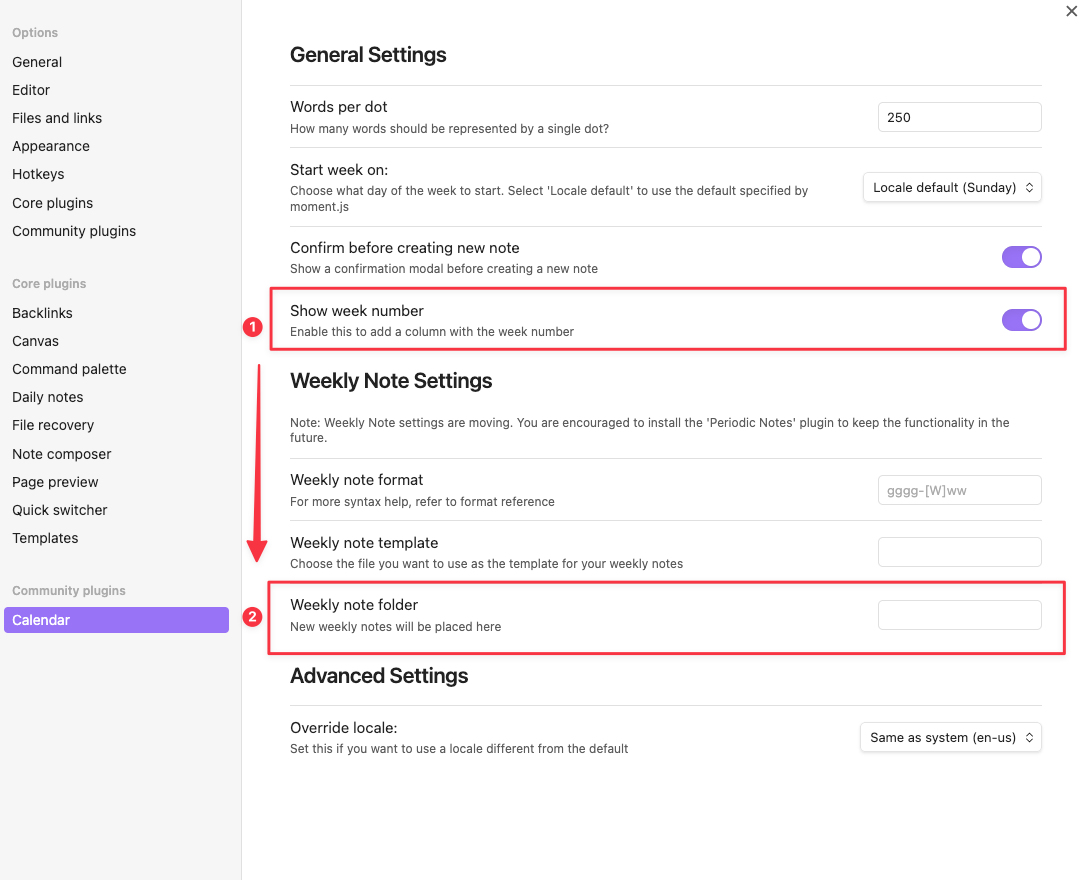Viewport: 1089px width, 880px height.
Task: Toggle Show week number switch
Action: click(x=1021, y=320)
